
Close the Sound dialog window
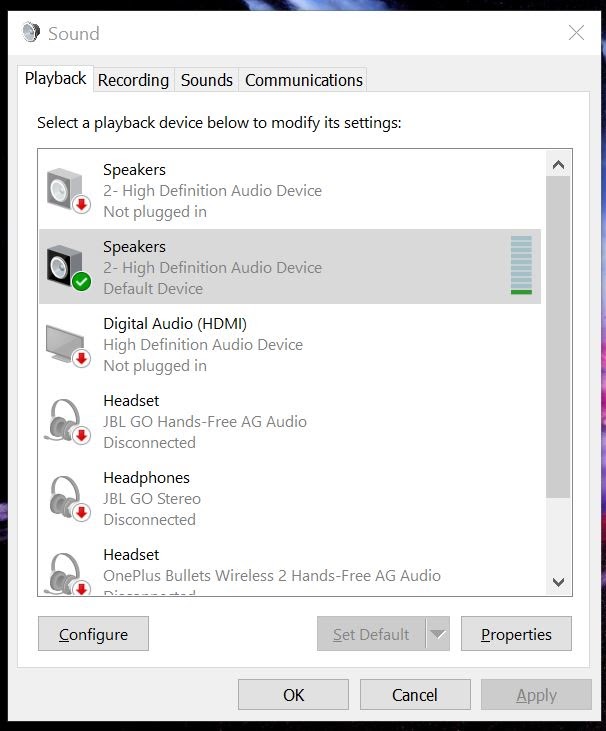576,33
